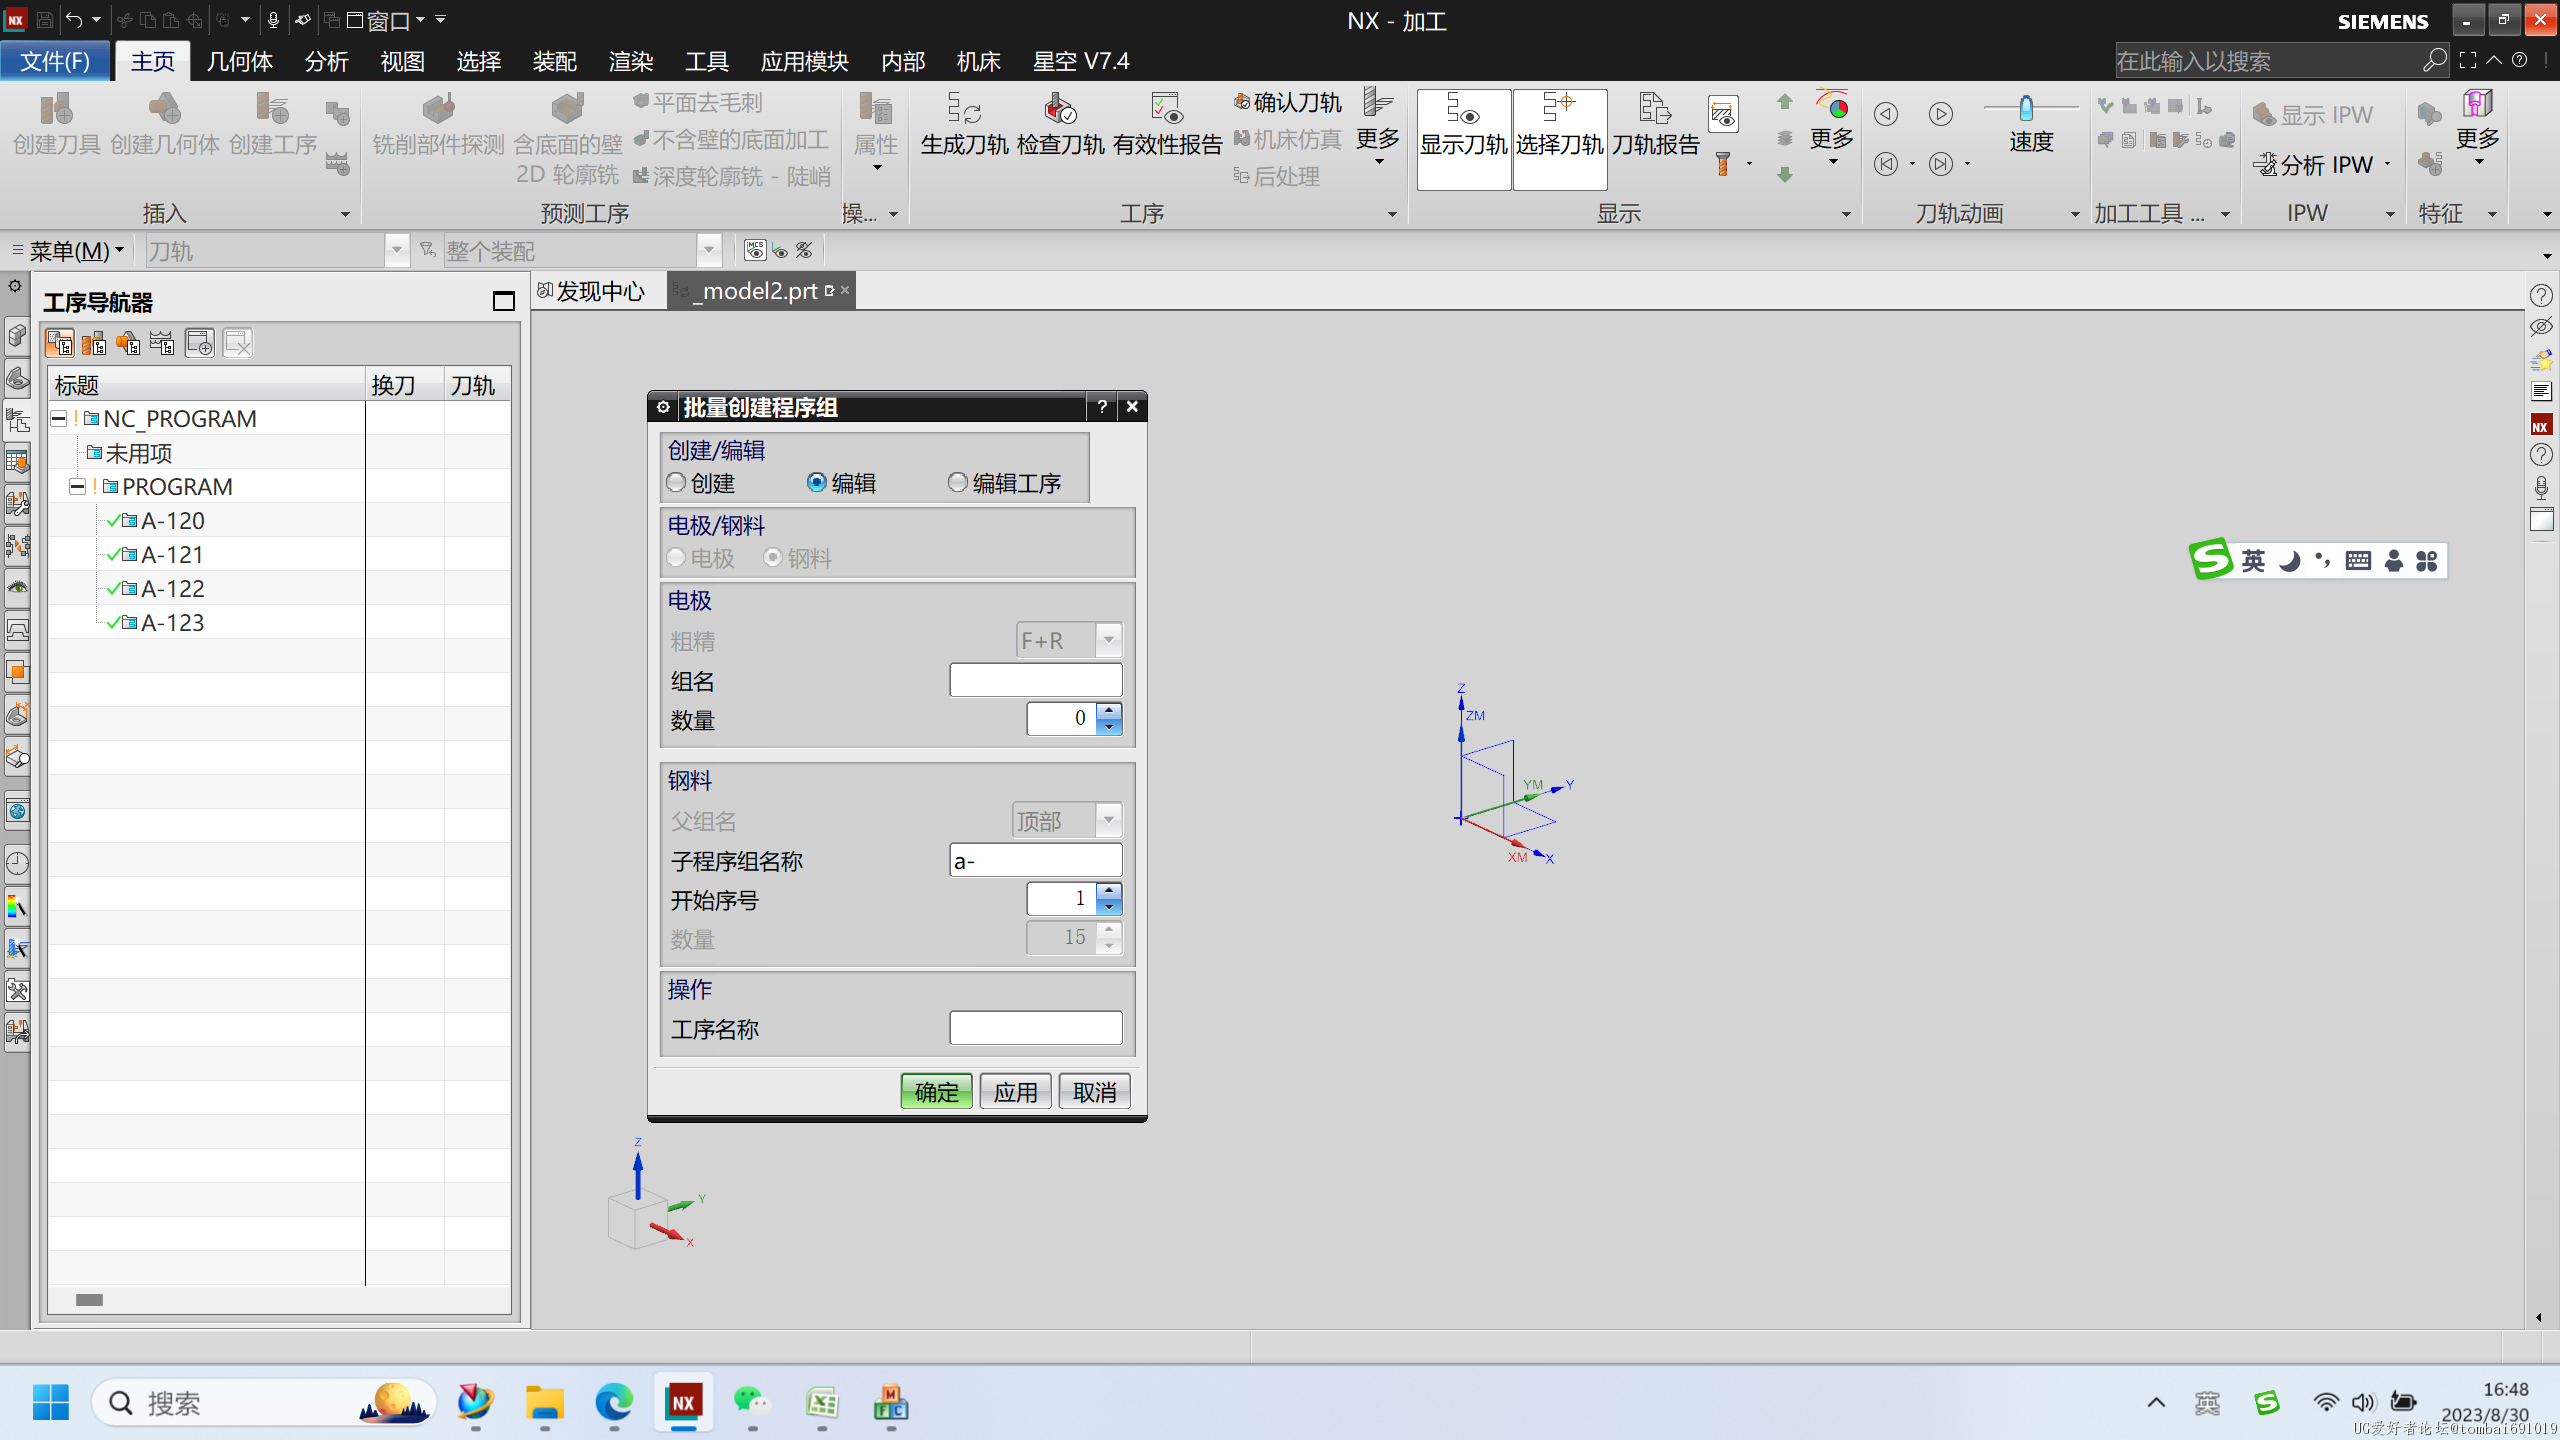
Task: Switch to the 分析 ribbon tab
Action: tap(327, 61)
